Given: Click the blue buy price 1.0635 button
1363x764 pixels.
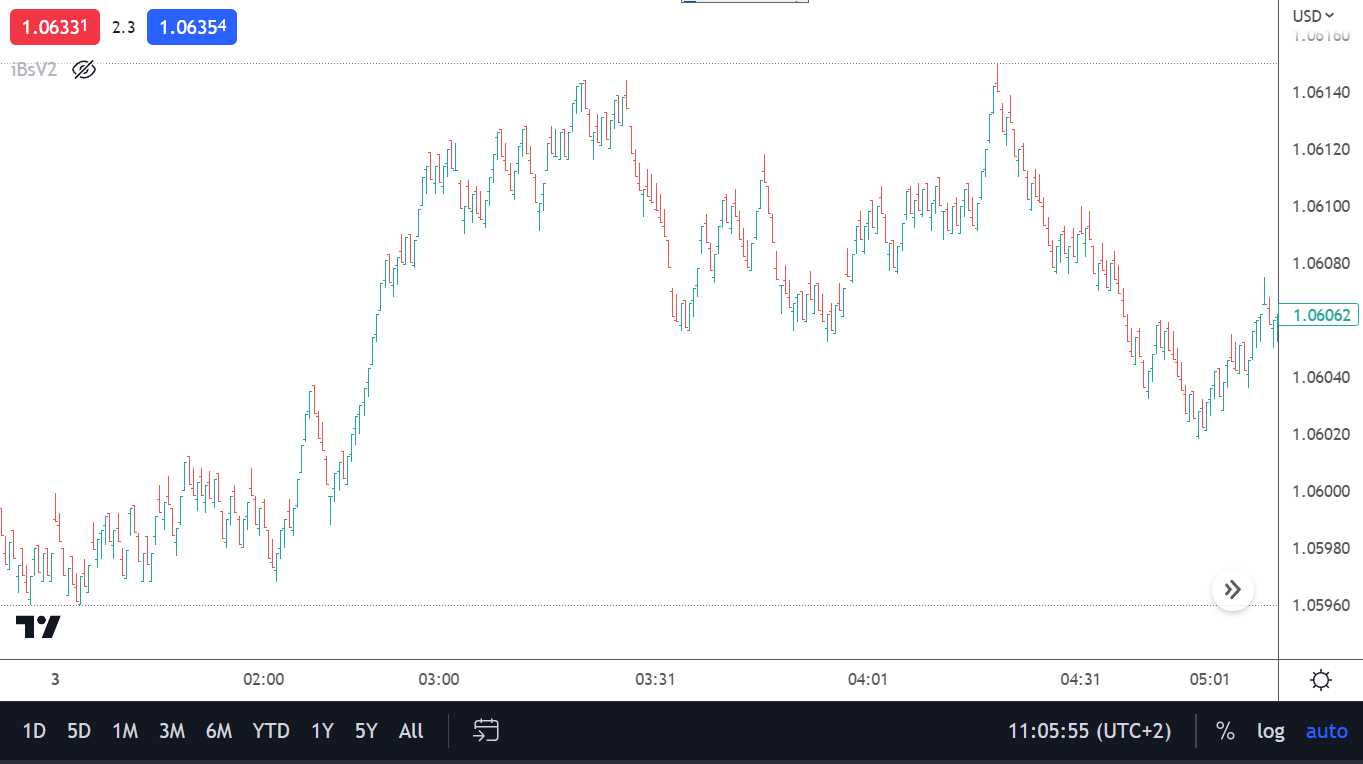Looking at the screenshot, I should 192,27.
